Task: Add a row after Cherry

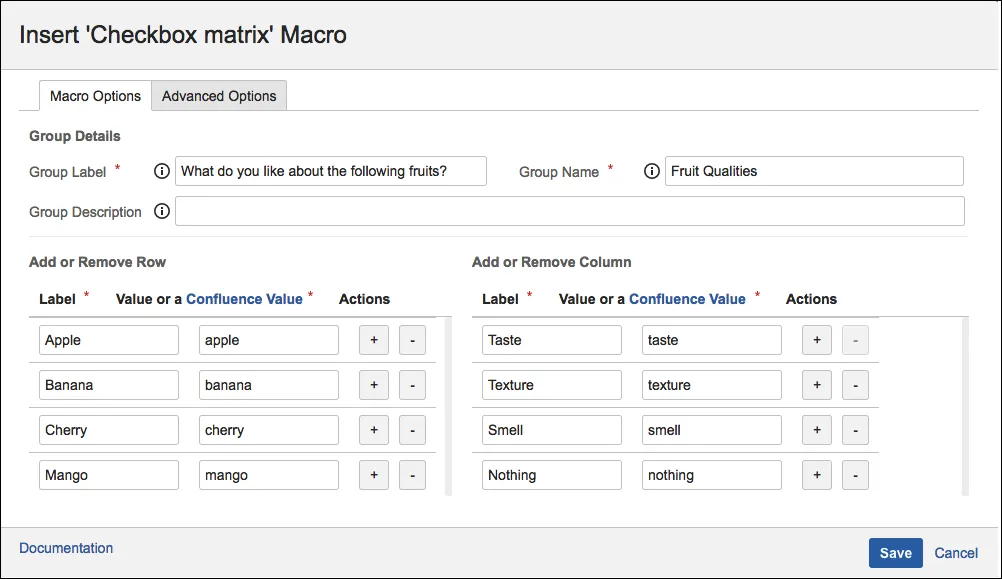Action: [x=374, y=430]
